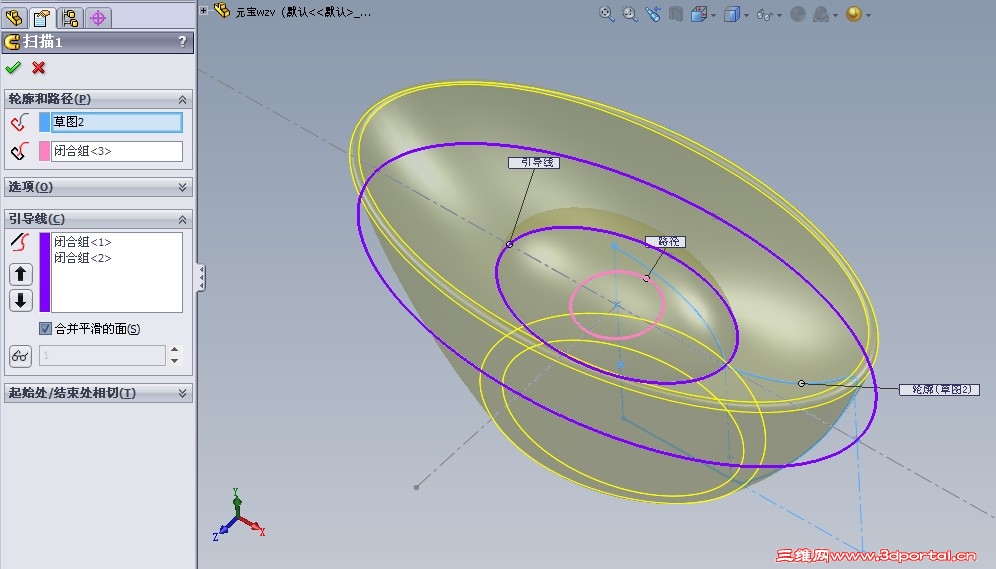Select 闭合组<1> in the guide curves list
Screen dimensions: 996x569
[x=83, y=242]
